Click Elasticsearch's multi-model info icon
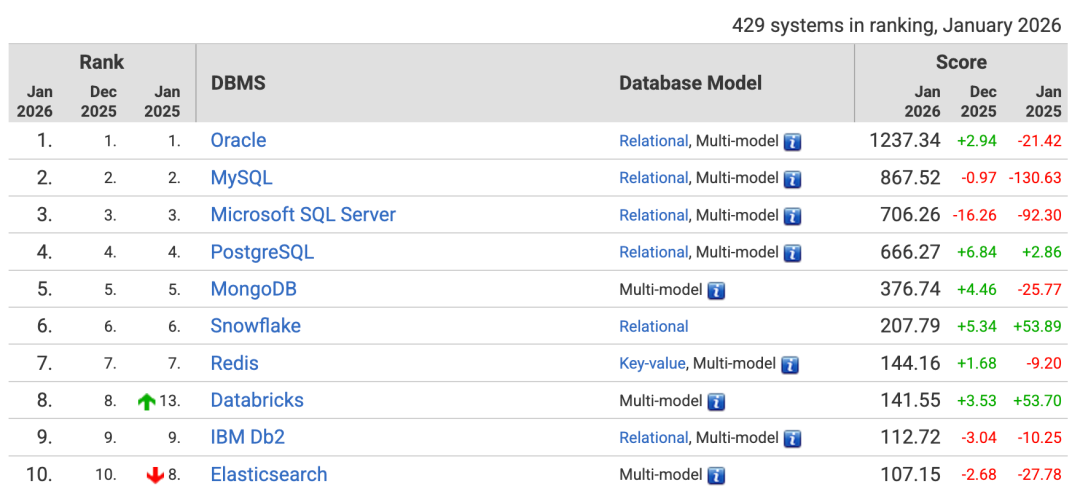This screenshot has width=1080, height=494. (716, 475)
